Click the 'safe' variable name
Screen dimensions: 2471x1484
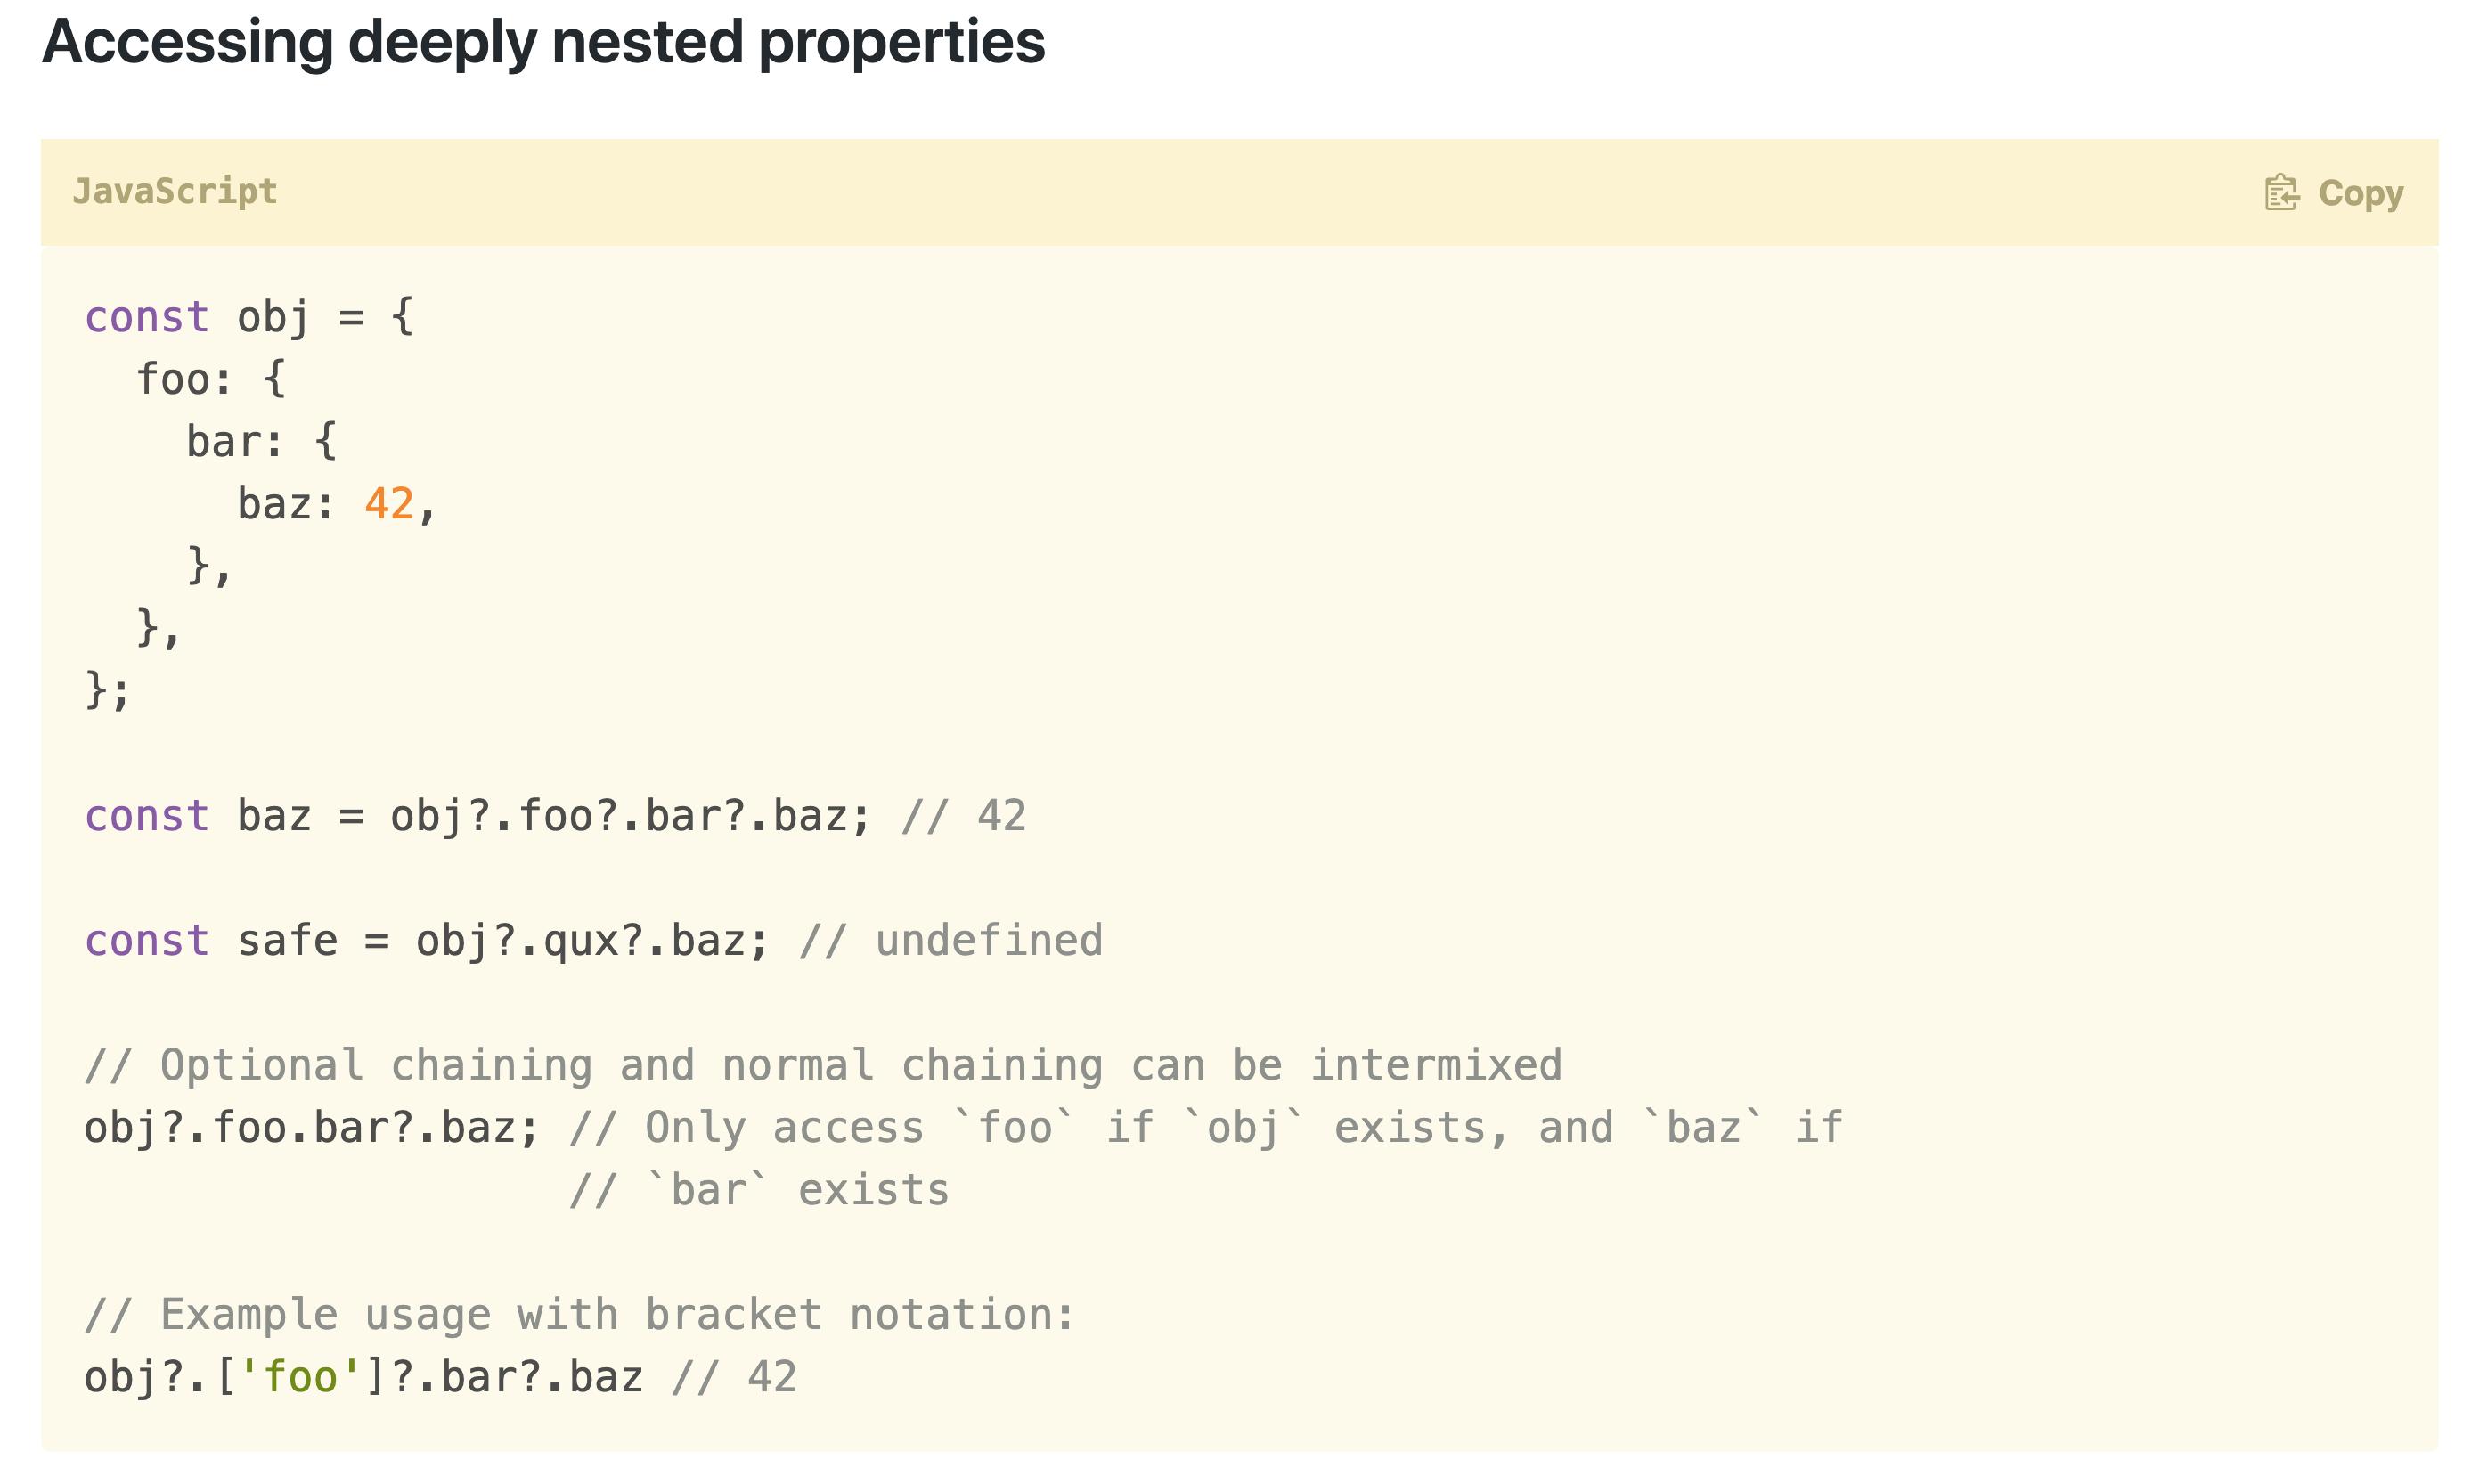287,941
